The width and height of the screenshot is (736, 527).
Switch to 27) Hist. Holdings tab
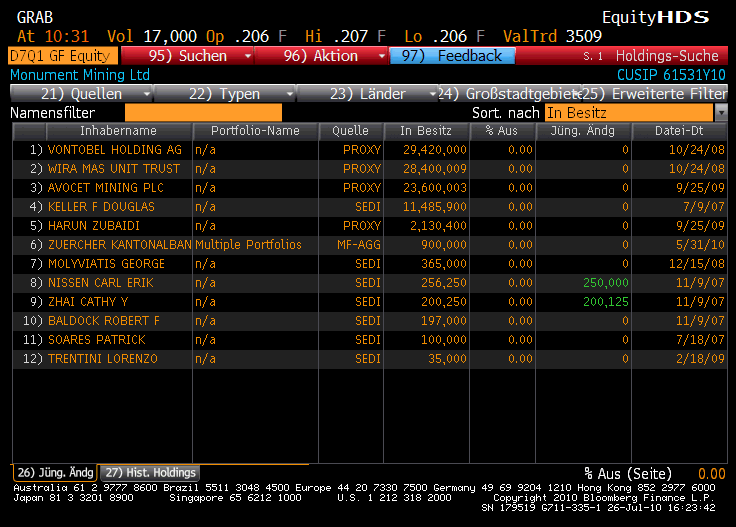point(150,473)
